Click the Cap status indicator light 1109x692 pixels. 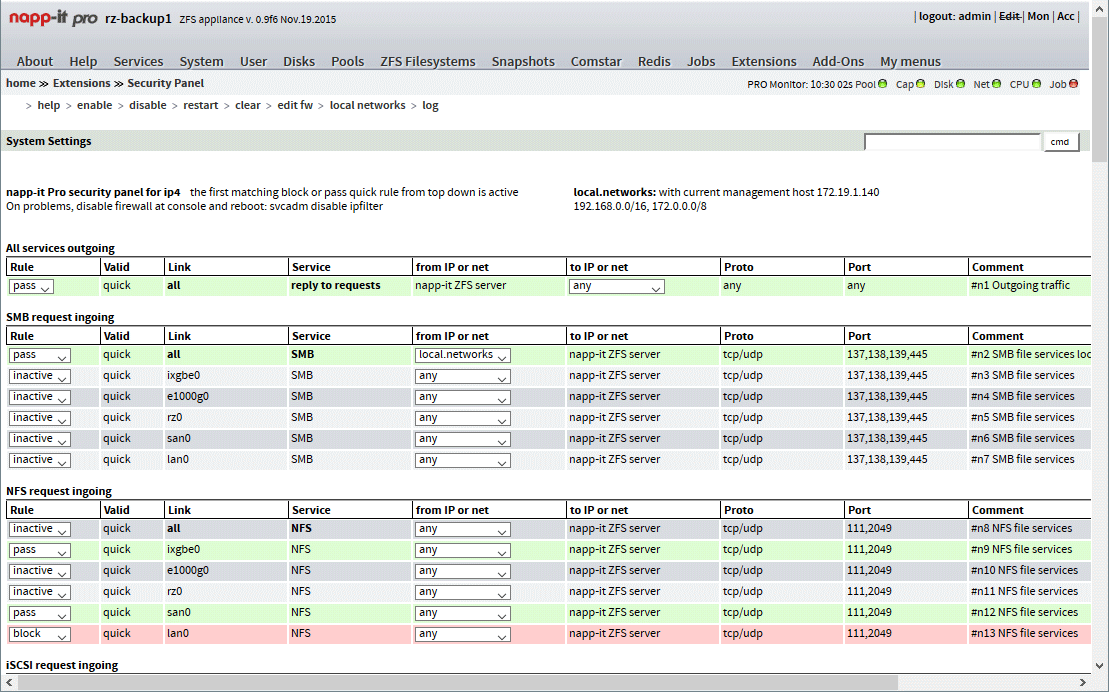pyautogui.click(x=920, y=83)
